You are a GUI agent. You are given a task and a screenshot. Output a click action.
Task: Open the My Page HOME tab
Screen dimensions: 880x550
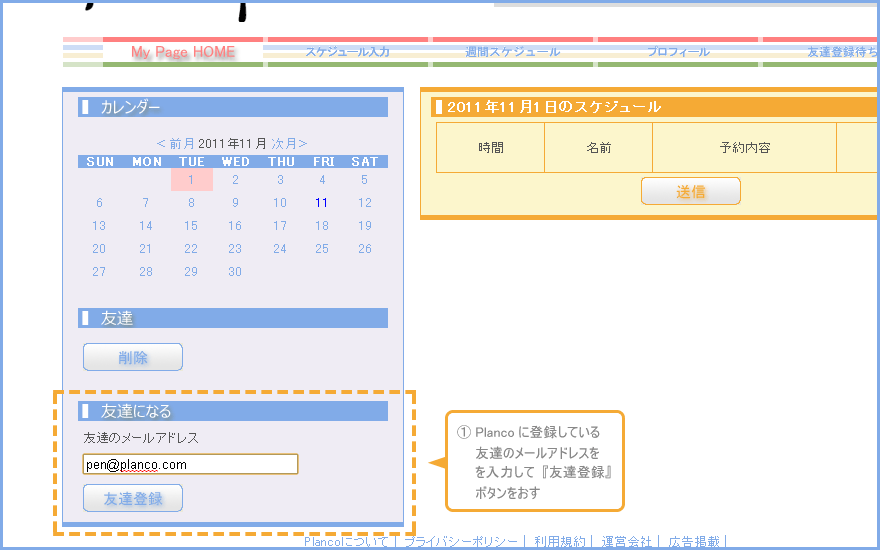click(x=183, y=52)
